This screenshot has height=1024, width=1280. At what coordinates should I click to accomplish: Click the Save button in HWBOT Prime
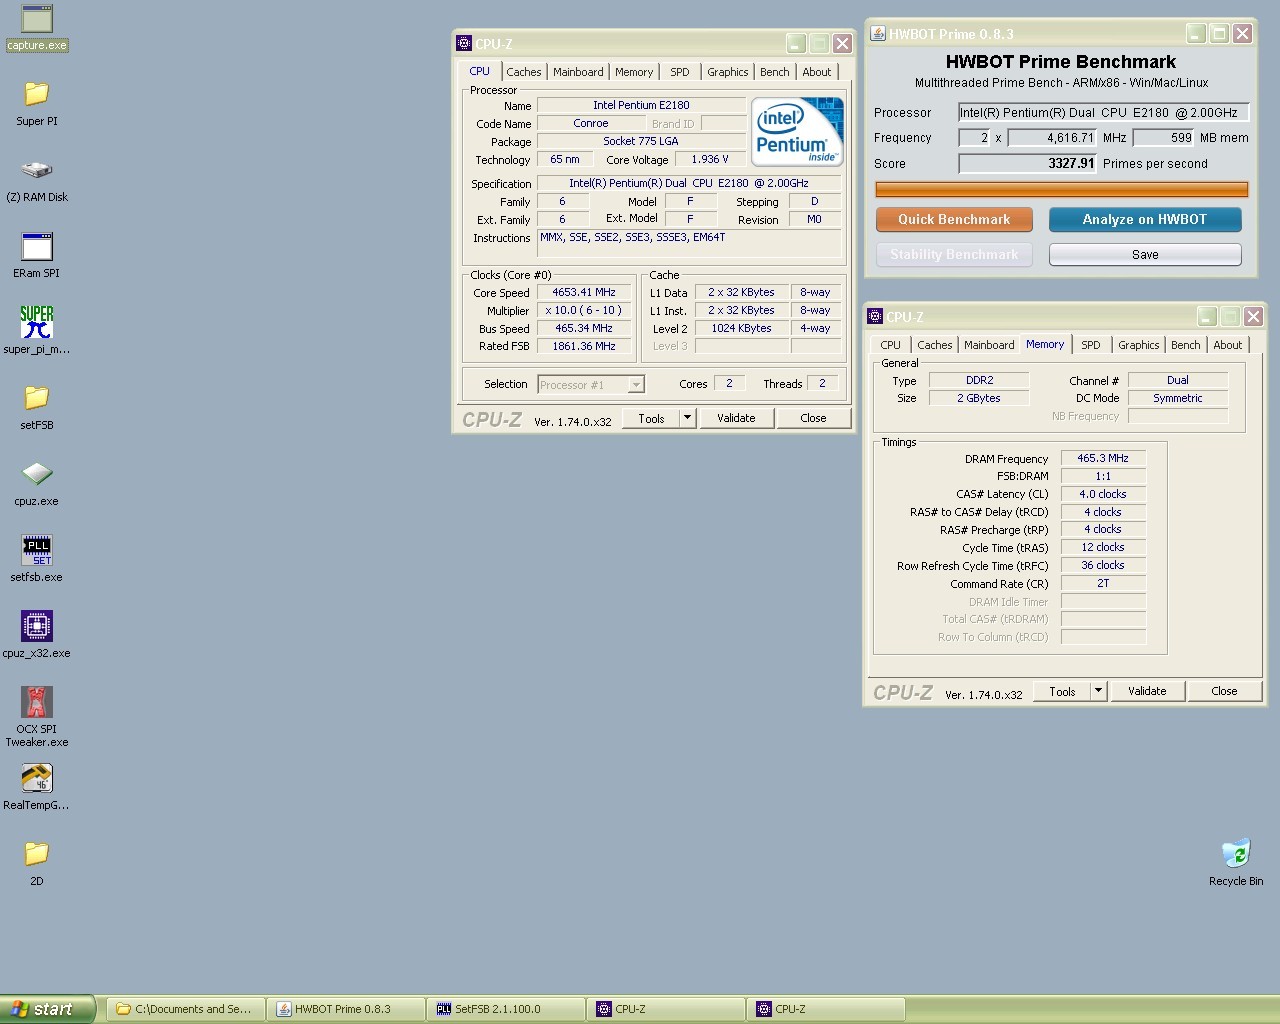click(x=1145, y=255)
